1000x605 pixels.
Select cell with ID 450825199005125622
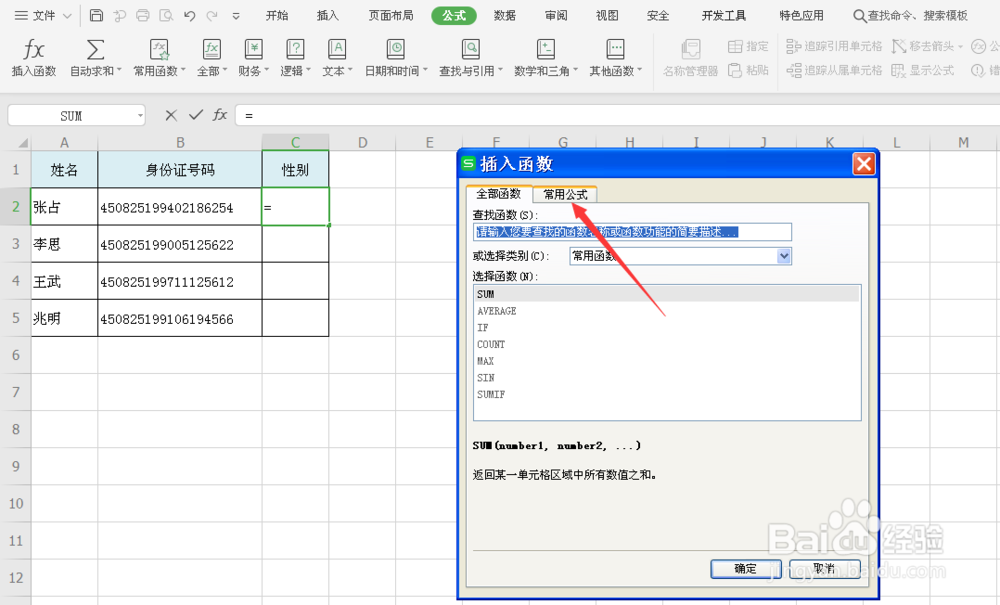coord(180,244)
